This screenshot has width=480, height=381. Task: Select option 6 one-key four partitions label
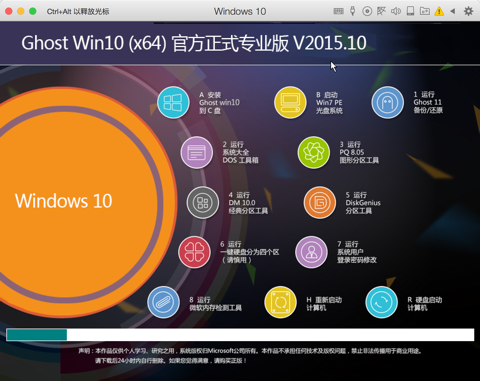pos(249,252)
